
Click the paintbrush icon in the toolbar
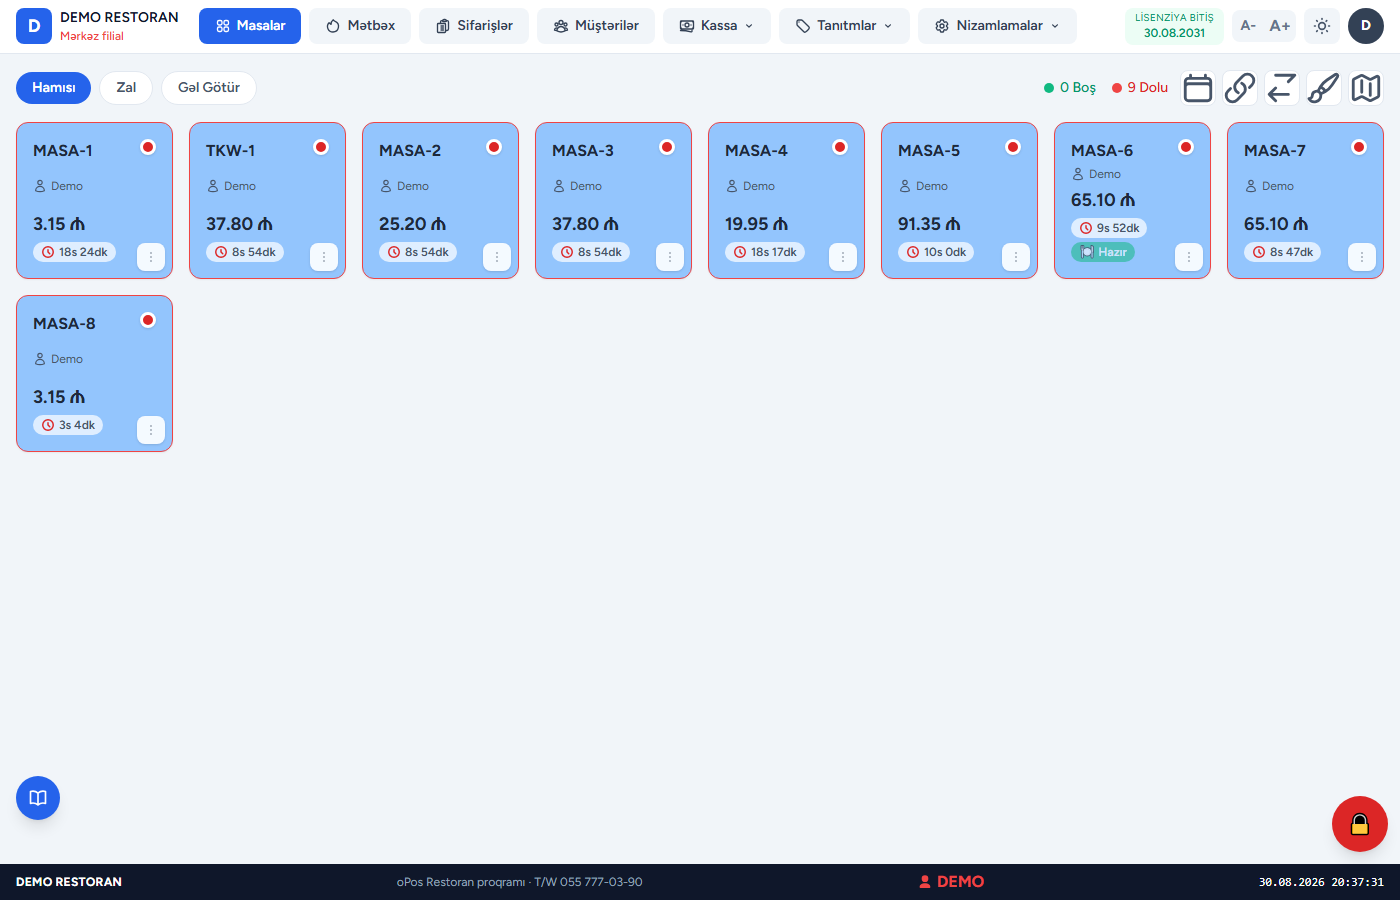pos(1324,88)
